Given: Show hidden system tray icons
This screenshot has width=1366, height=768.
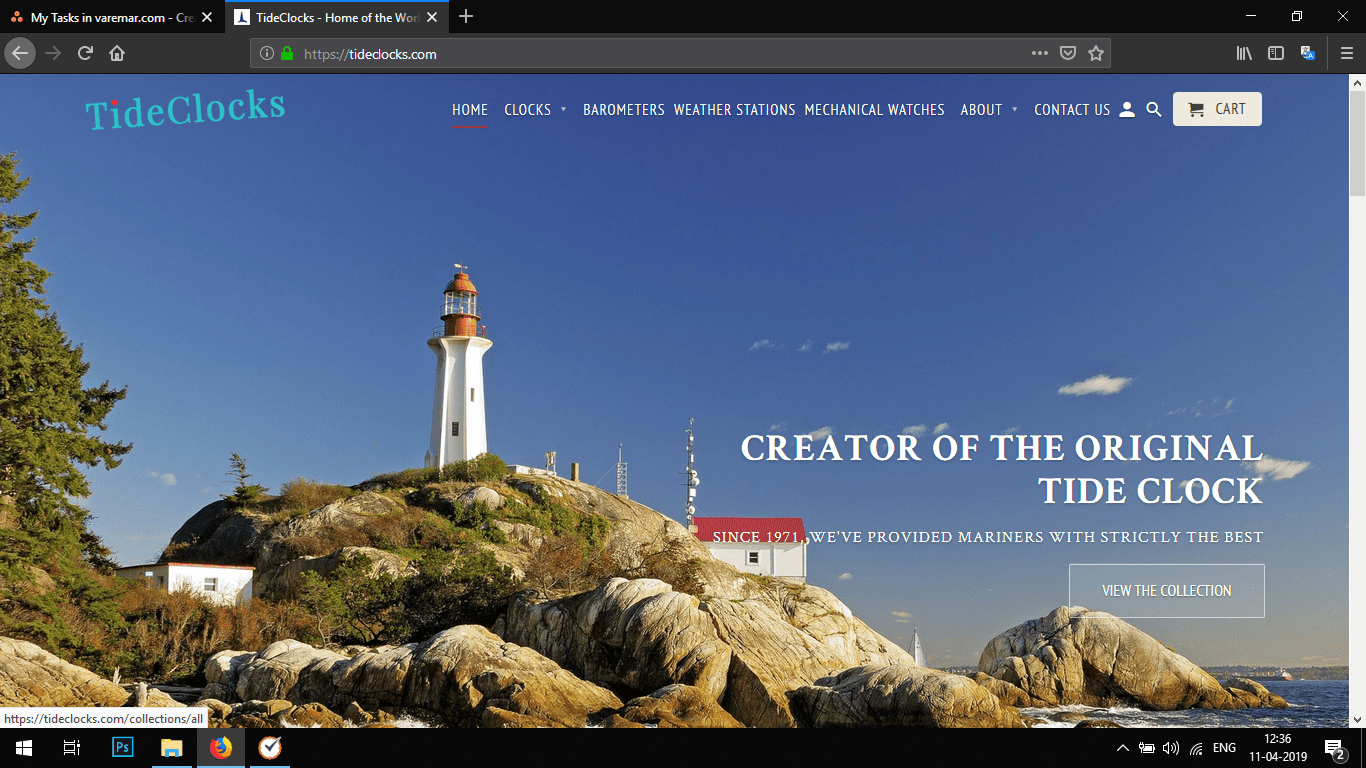Looking at the screenshot, I should (1123, 748).
